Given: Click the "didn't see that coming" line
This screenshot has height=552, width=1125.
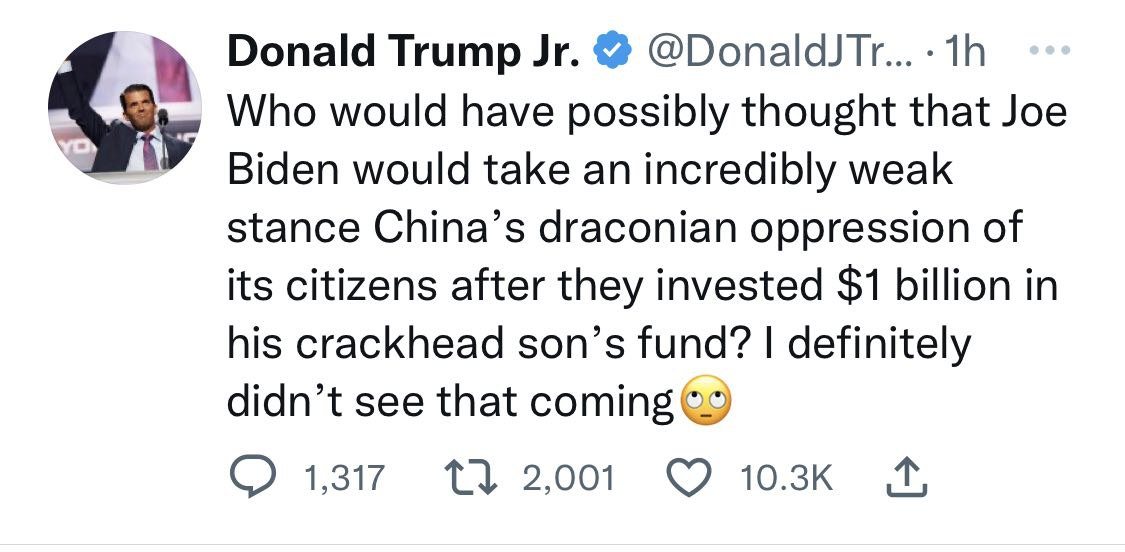Looking at the screenshot, I should click(x=450, y=402).
